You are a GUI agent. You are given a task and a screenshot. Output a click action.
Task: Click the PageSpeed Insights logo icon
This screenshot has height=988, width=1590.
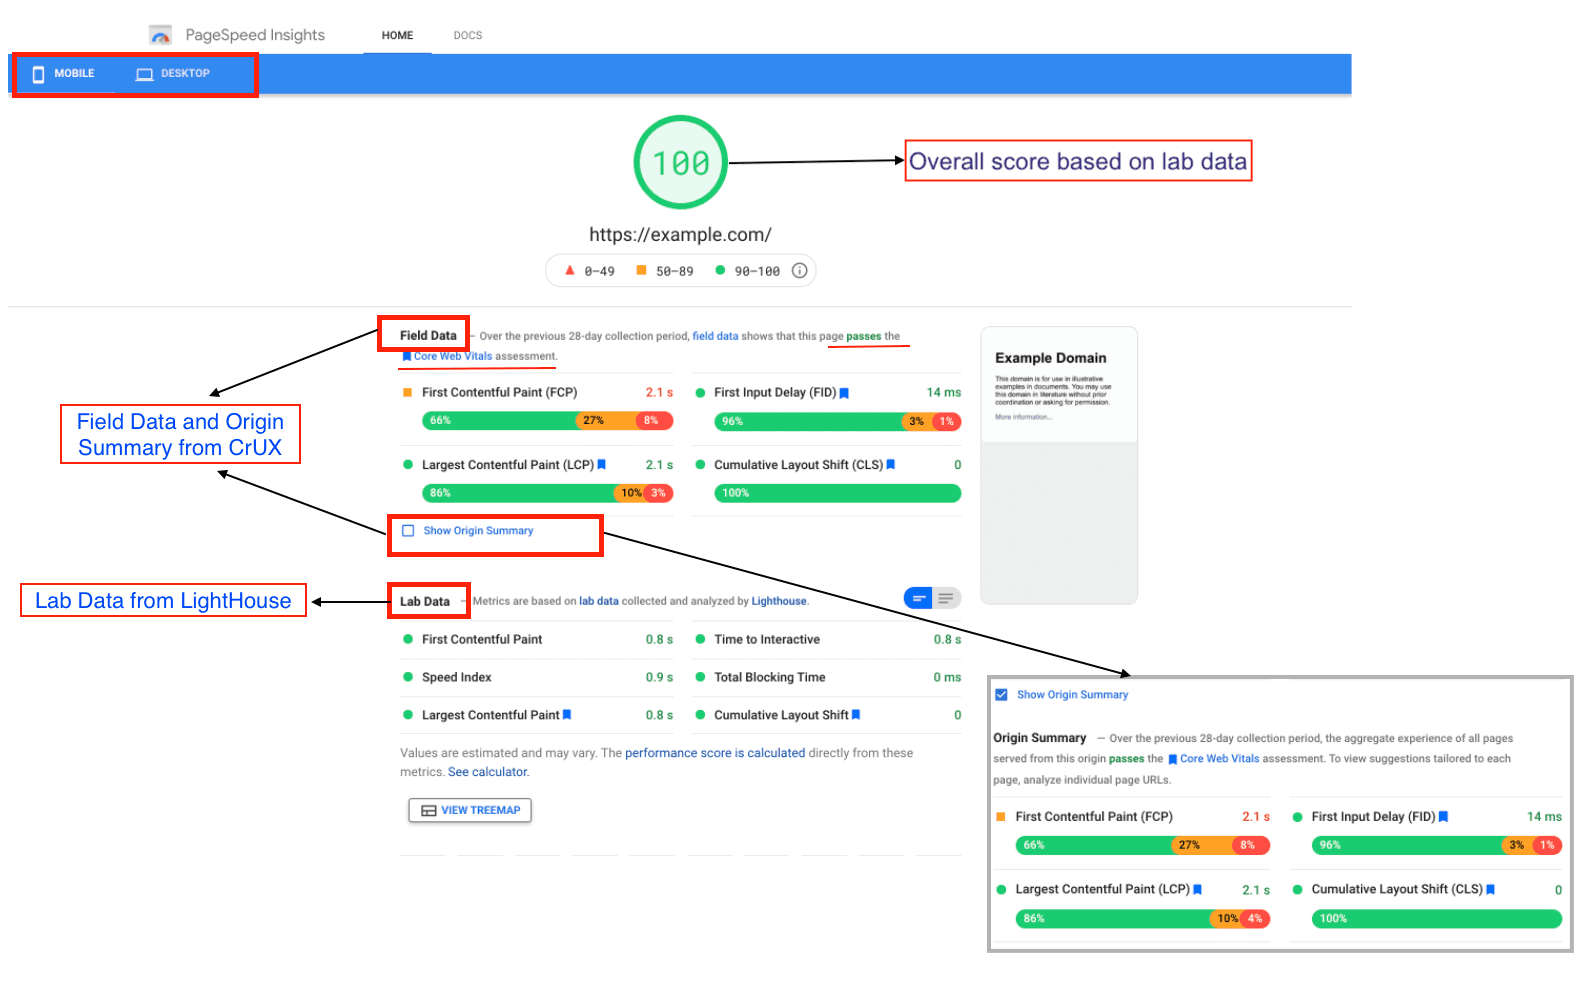coord(160,36)
